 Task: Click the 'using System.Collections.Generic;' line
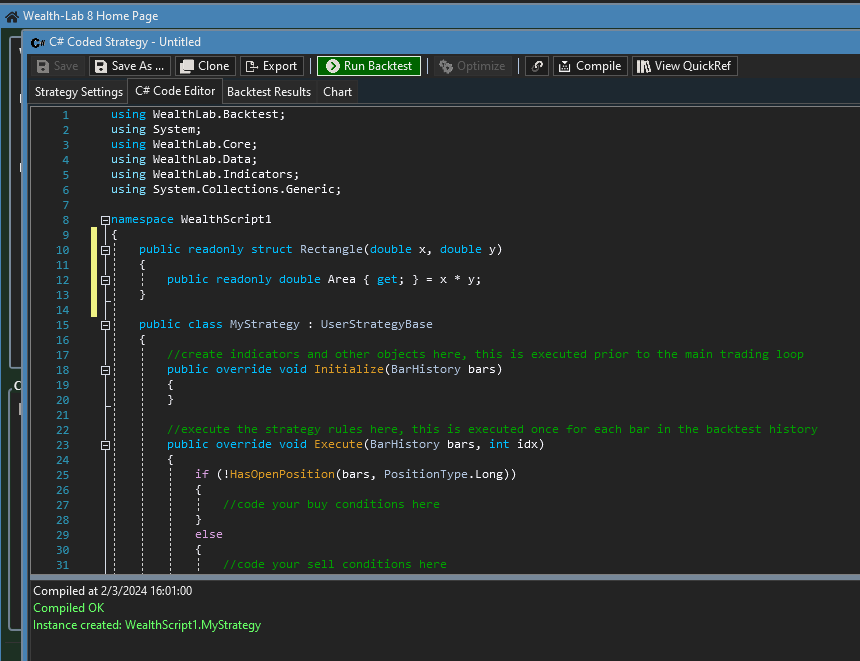[x=226, y=189]
